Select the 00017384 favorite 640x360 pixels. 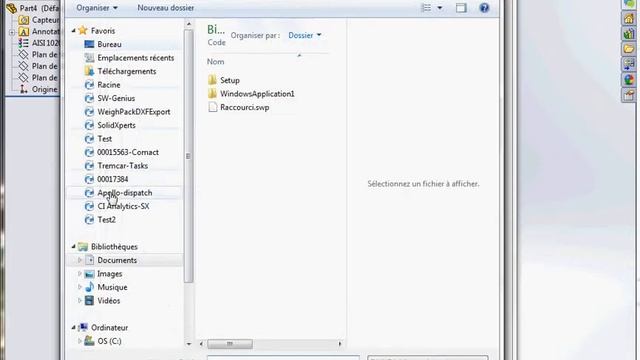[113, 179]
